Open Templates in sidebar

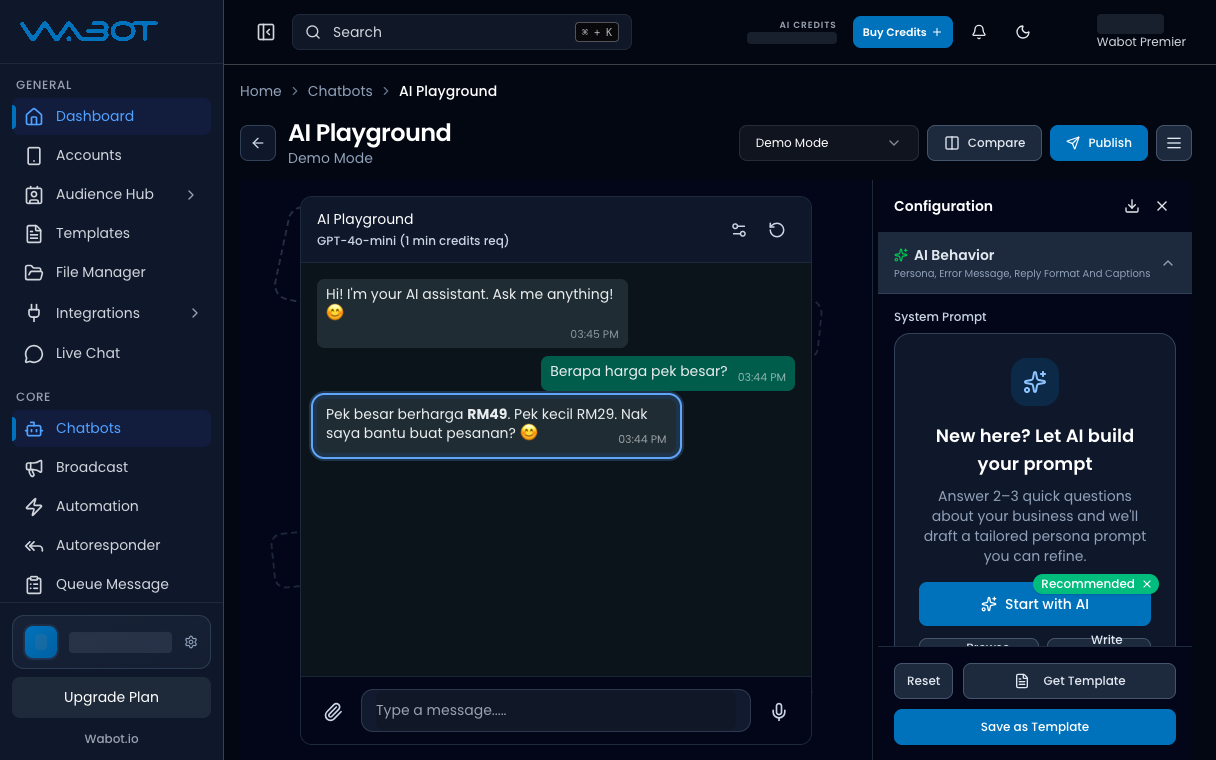tap(111, 233)
